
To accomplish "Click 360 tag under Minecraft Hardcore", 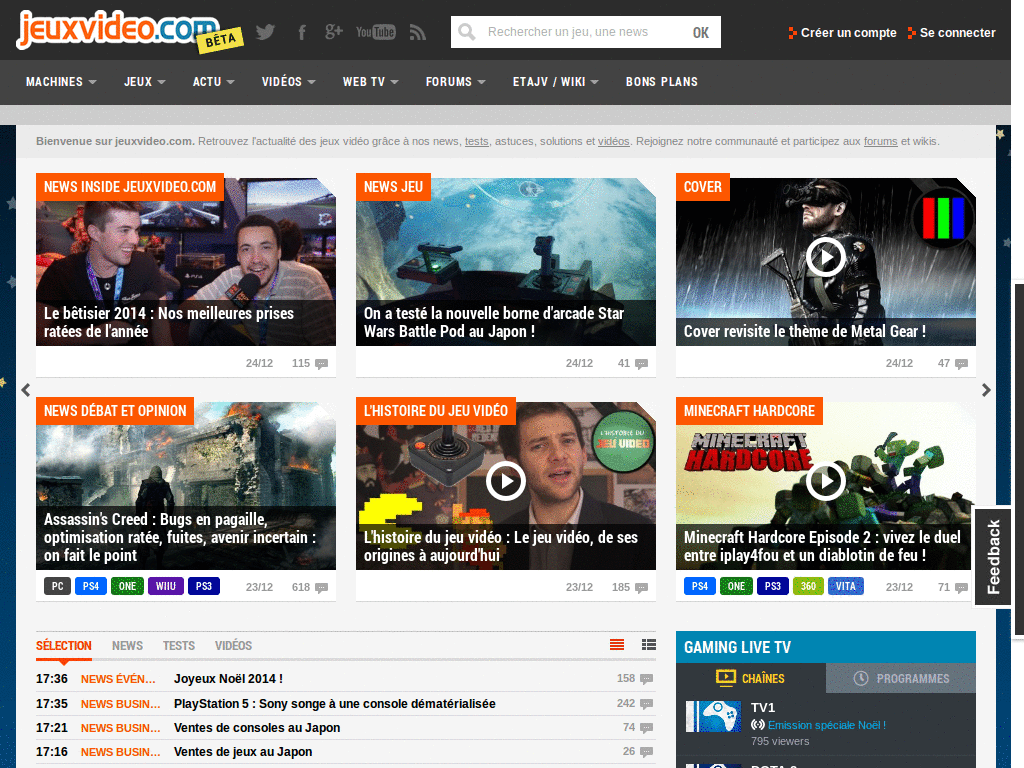I will point(808,586).
